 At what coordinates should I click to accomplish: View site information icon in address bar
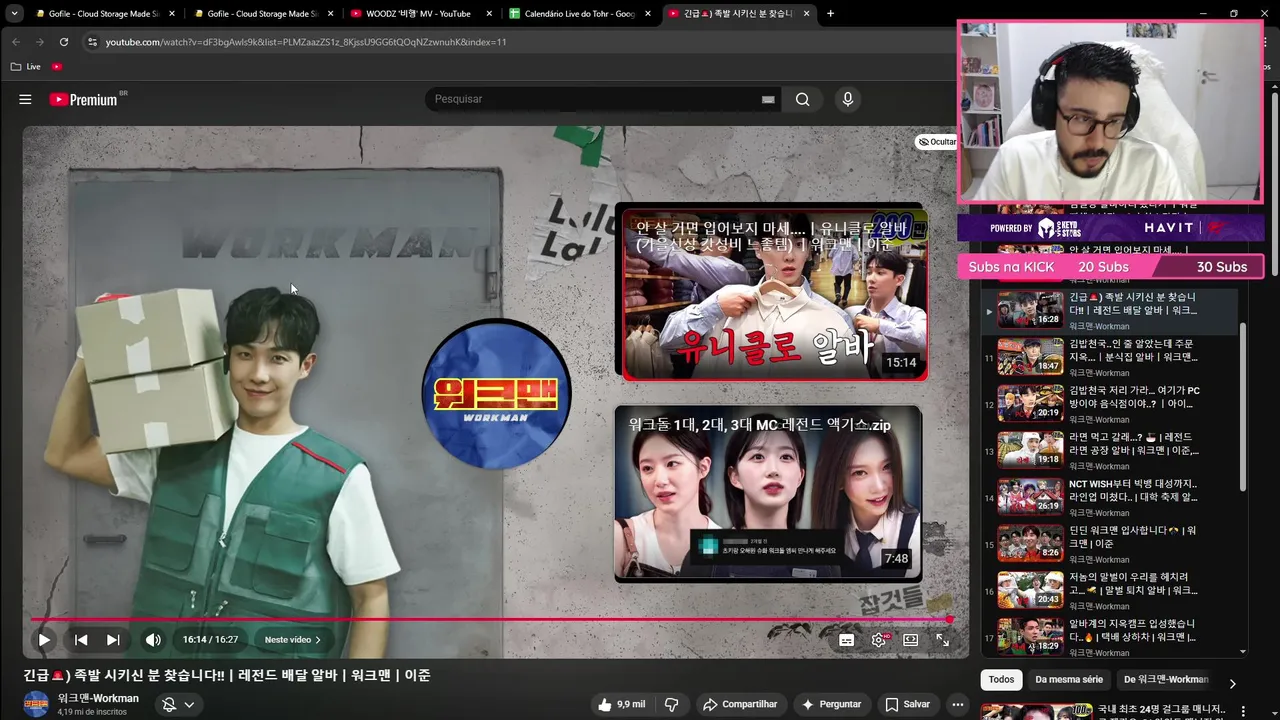92,42
